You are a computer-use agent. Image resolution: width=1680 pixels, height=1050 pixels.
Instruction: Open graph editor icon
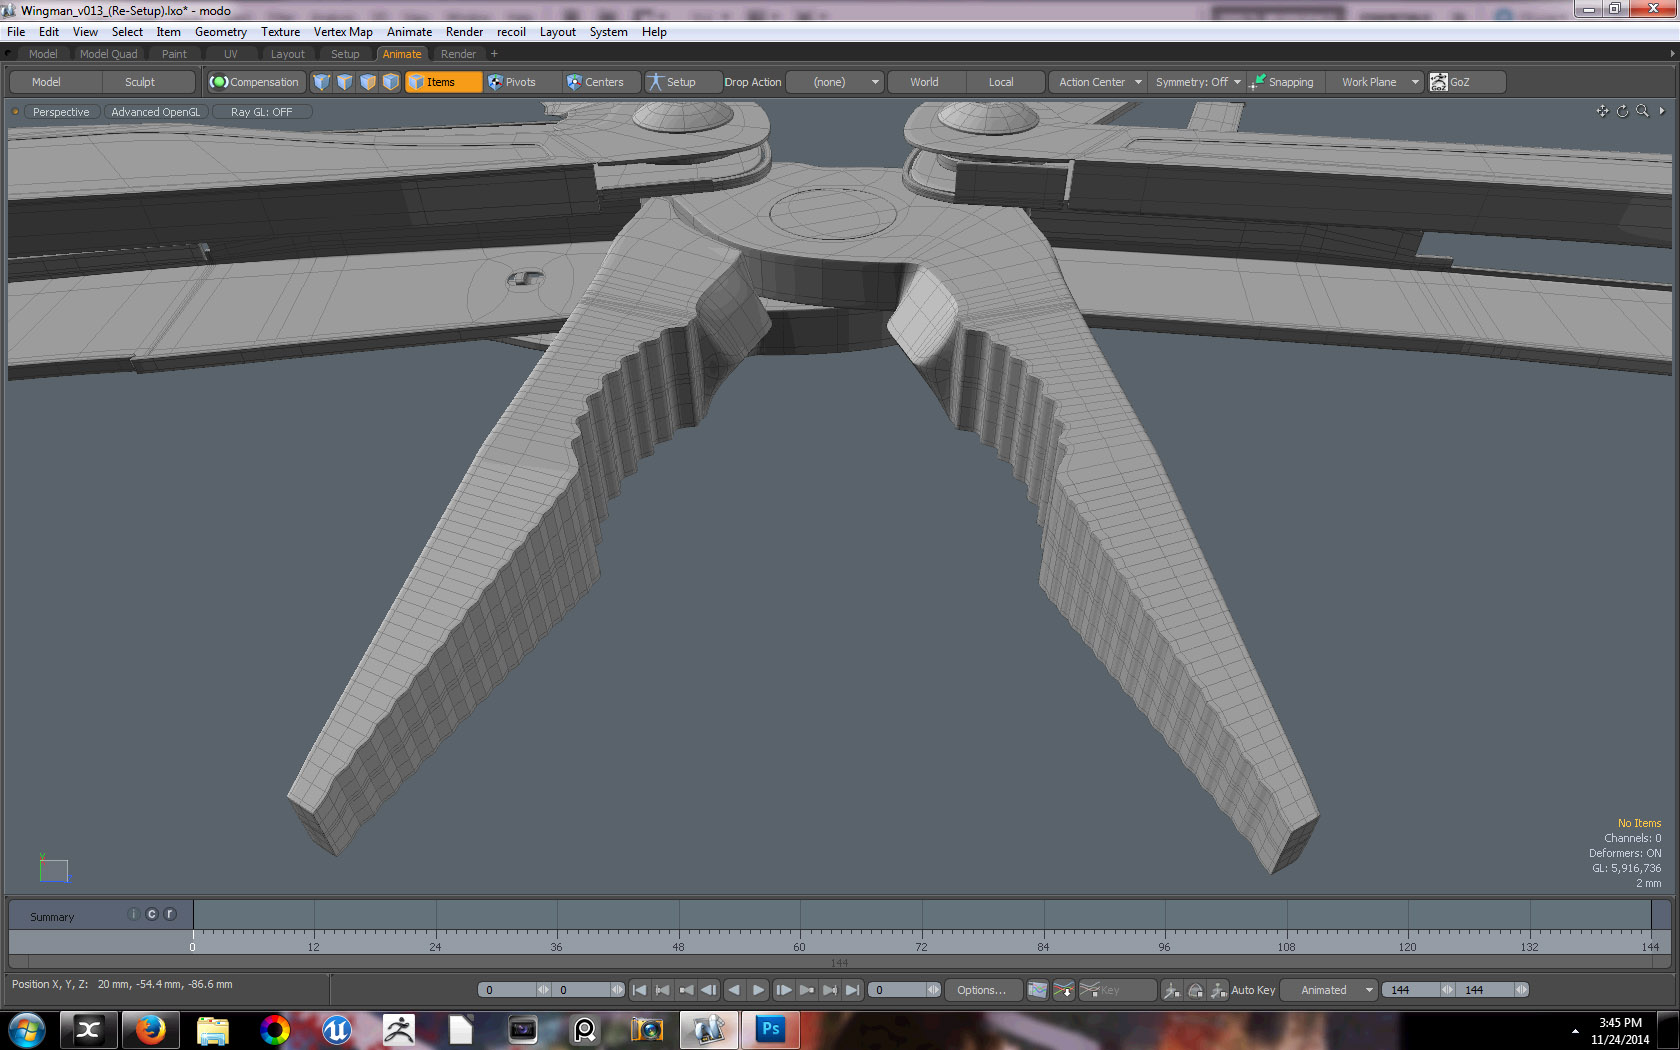(1038, 990)
